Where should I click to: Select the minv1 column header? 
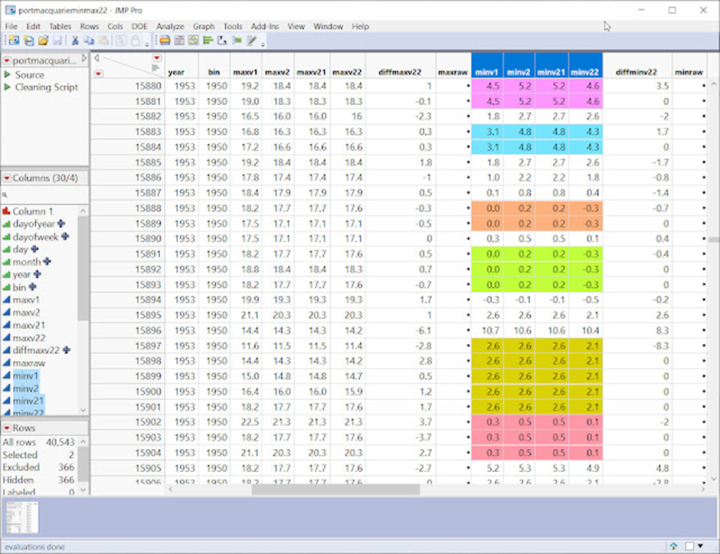coord(486,72)
